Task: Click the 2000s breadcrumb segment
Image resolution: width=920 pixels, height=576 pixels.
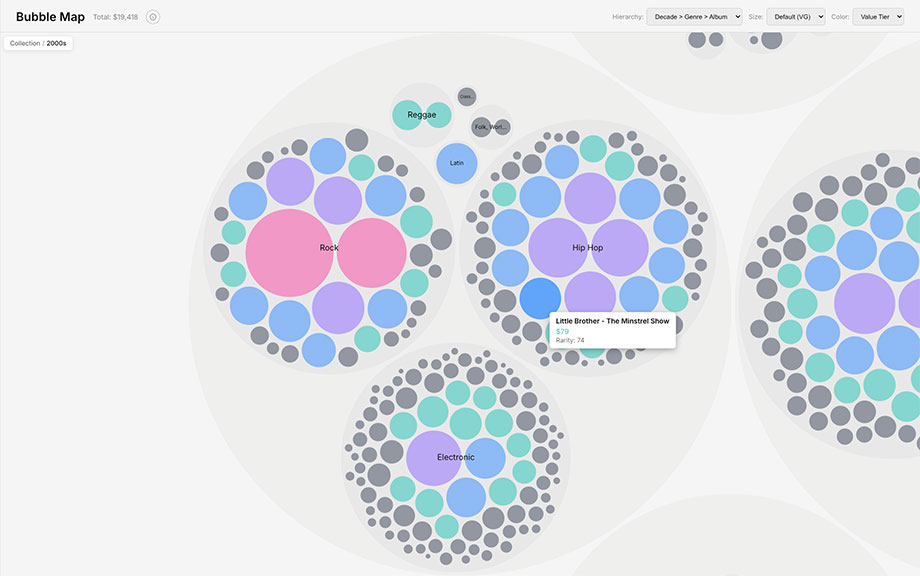Action: coord(57,44)
